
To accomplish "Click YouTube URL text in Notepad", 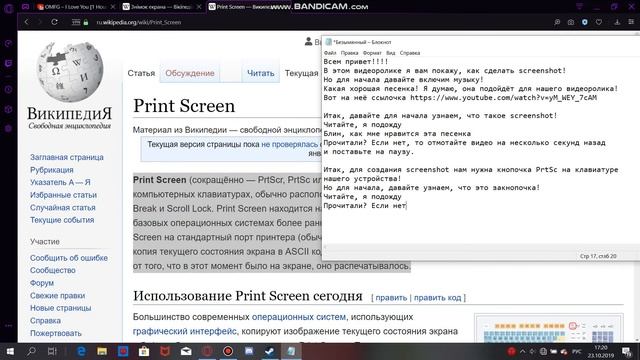I will point(503,98).
